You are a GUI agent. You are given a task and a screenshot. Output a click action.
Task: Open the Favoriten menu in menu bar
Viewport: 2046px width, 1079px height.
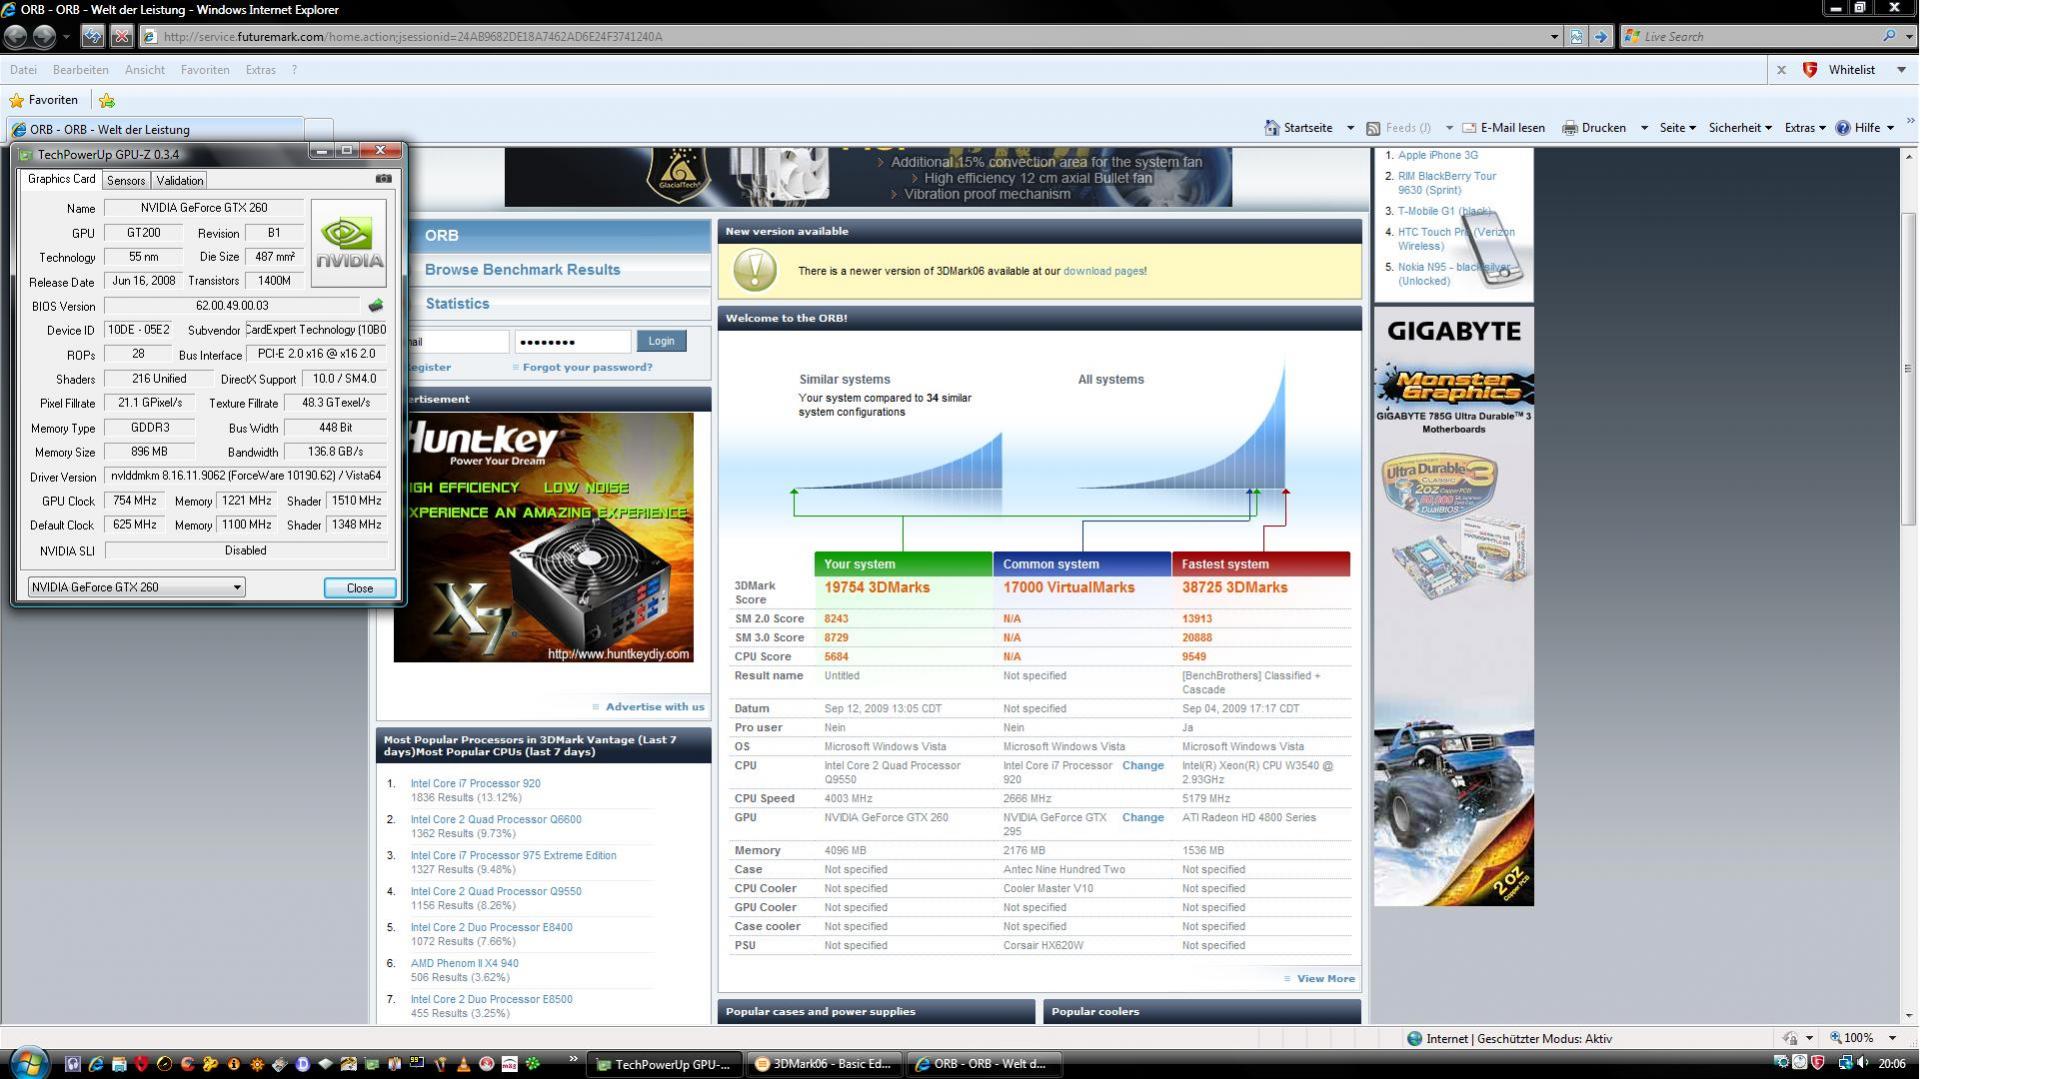click(205, 70)
